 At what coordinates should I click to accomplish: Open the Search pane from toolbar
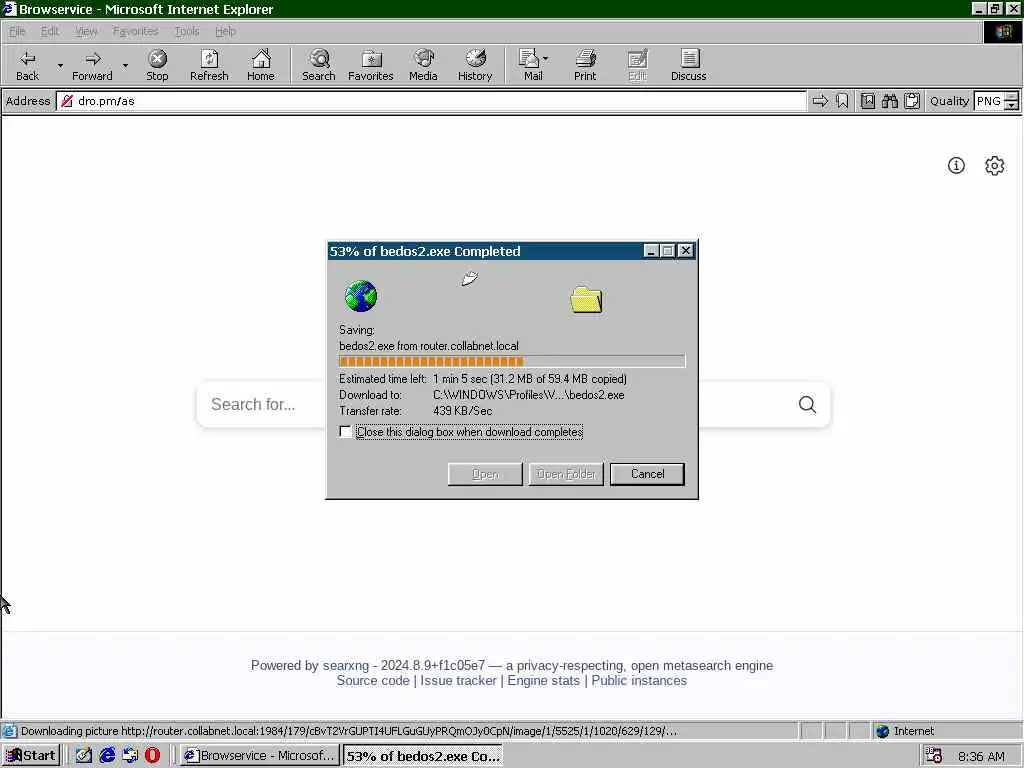point(319,65)
